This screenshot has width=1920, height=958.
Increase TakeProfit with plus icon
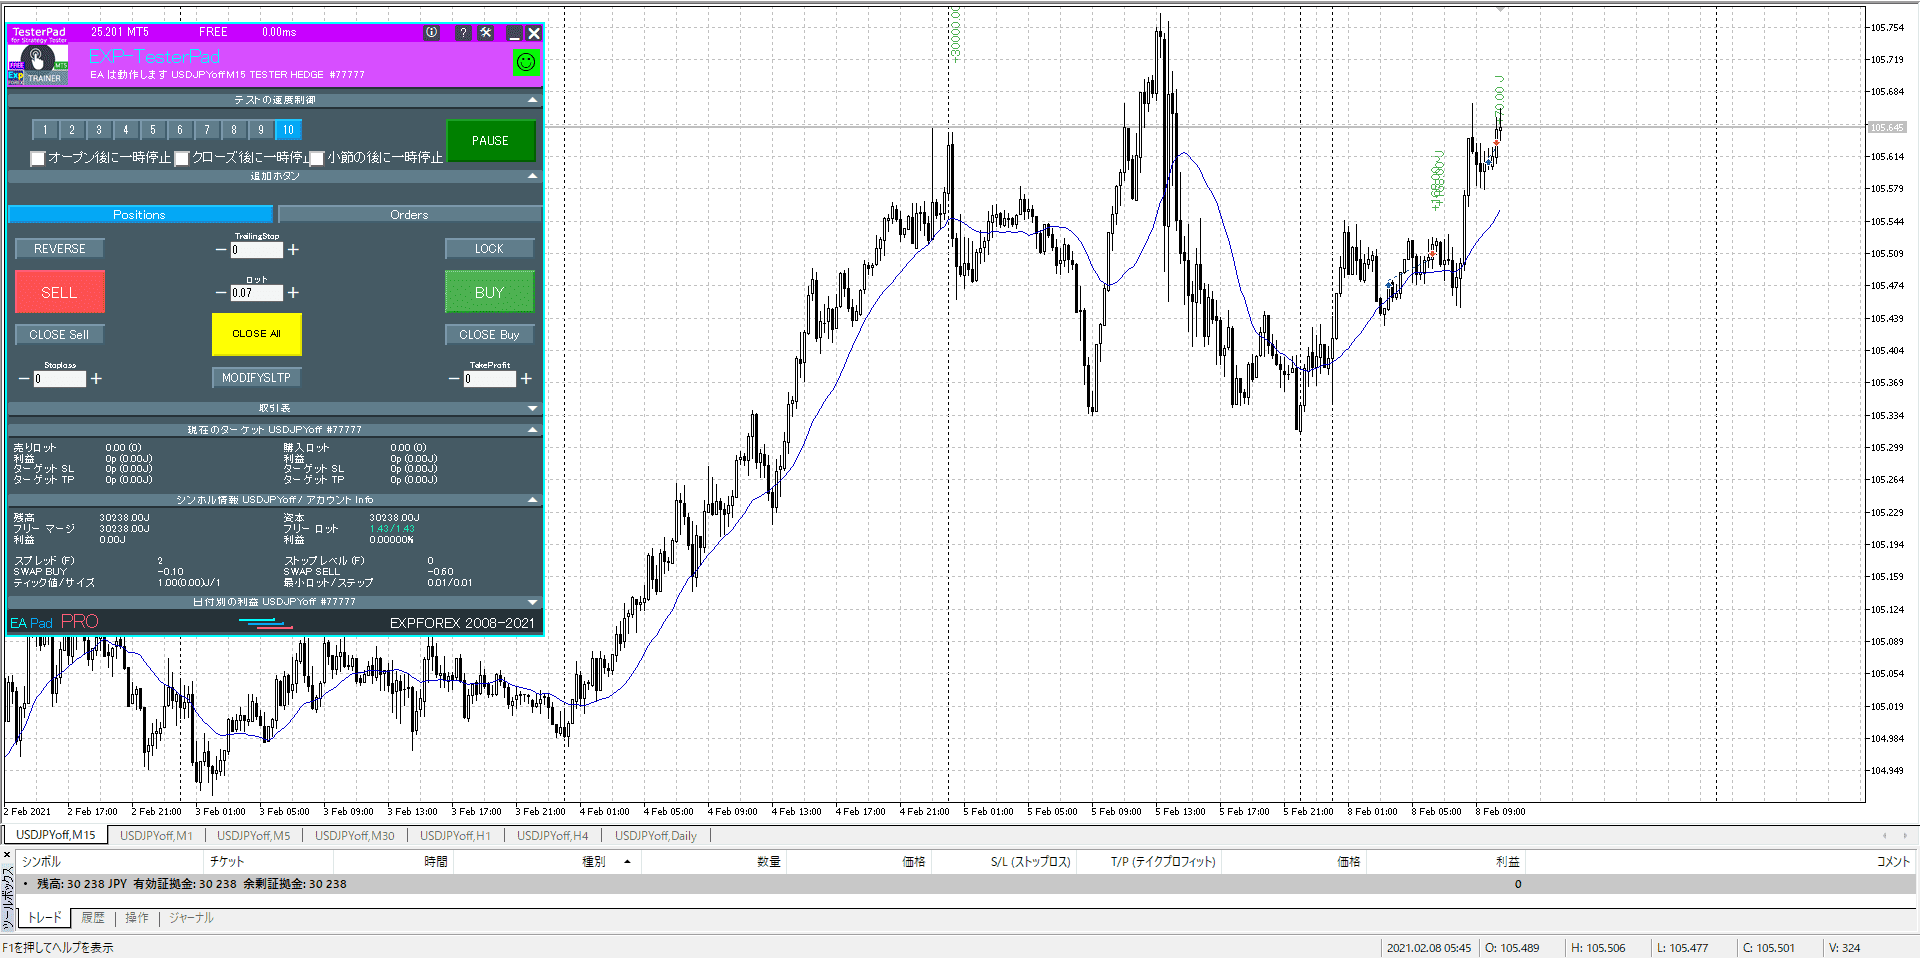pos(526,379)
